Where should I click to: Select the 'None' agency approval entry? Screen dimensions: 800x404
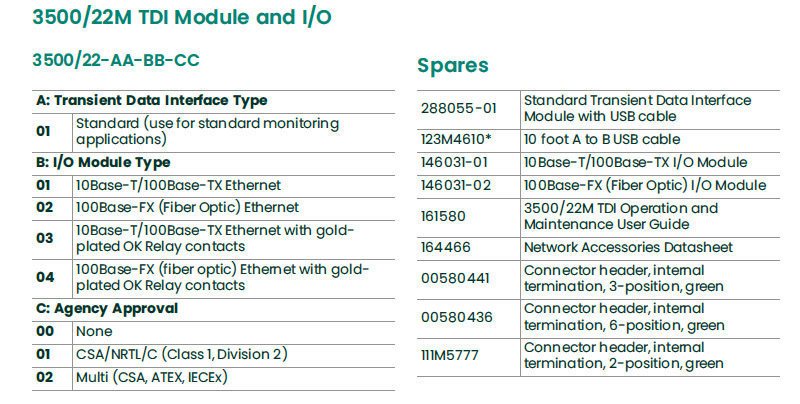(94, 331)
